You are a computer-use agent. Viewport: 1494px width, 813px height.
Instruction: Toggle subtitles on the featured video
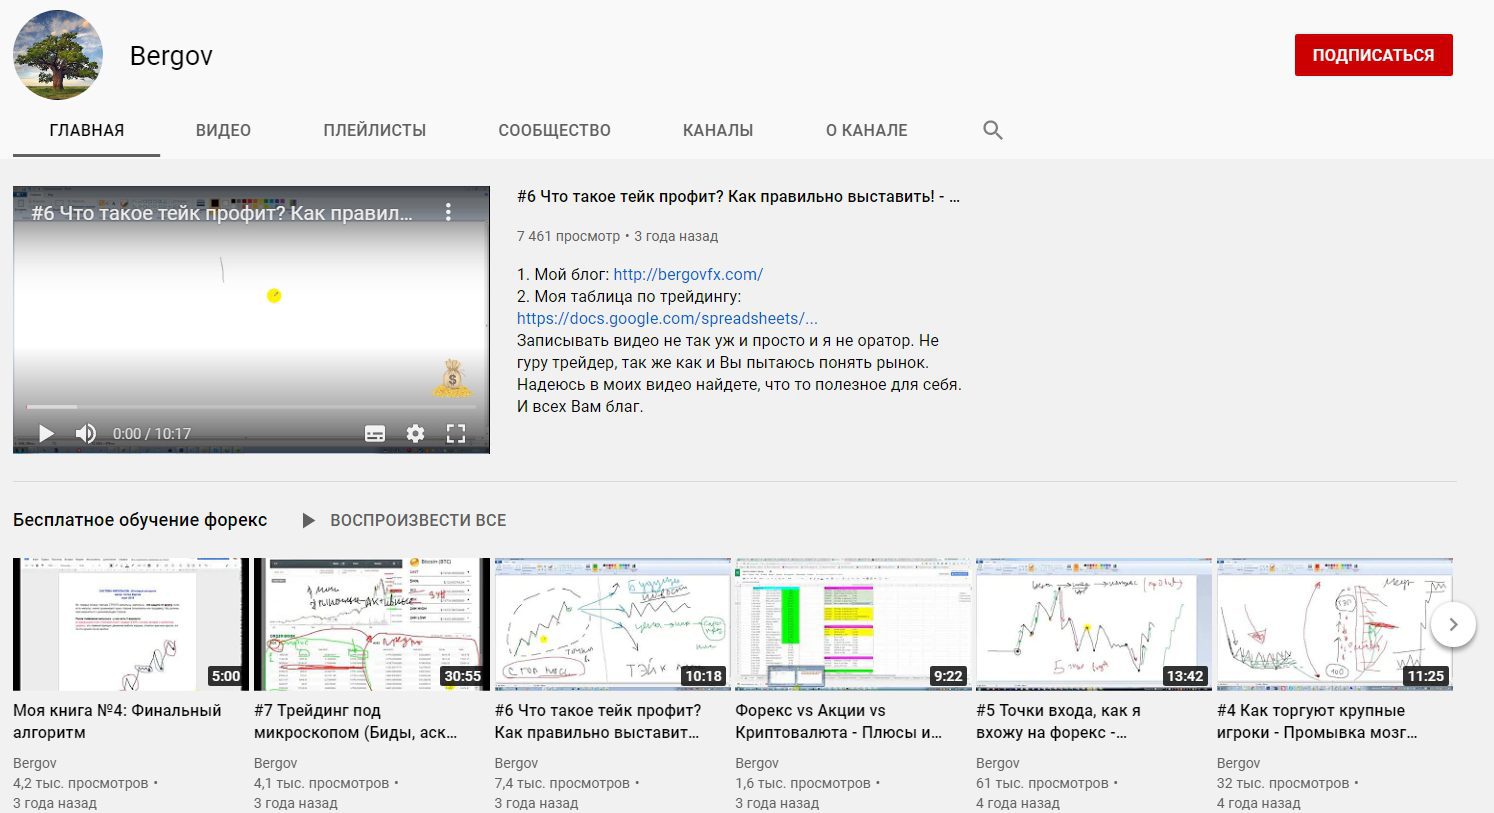tap(375, 433)
